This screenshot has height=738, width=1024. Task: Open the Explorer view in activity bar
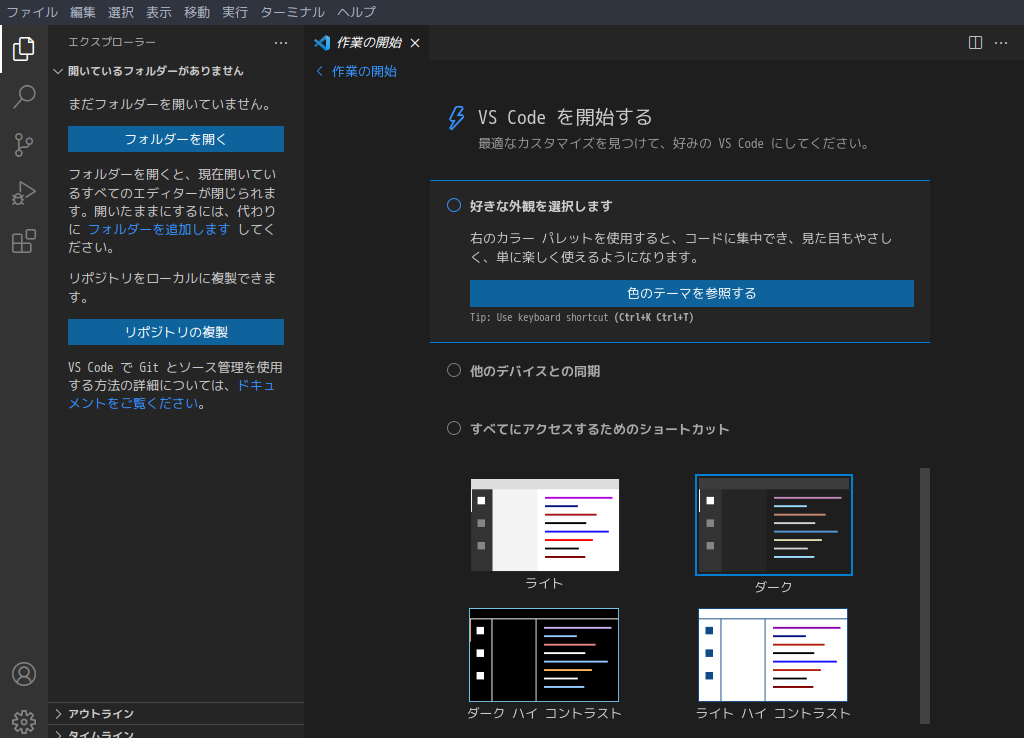tap(24, 49)
